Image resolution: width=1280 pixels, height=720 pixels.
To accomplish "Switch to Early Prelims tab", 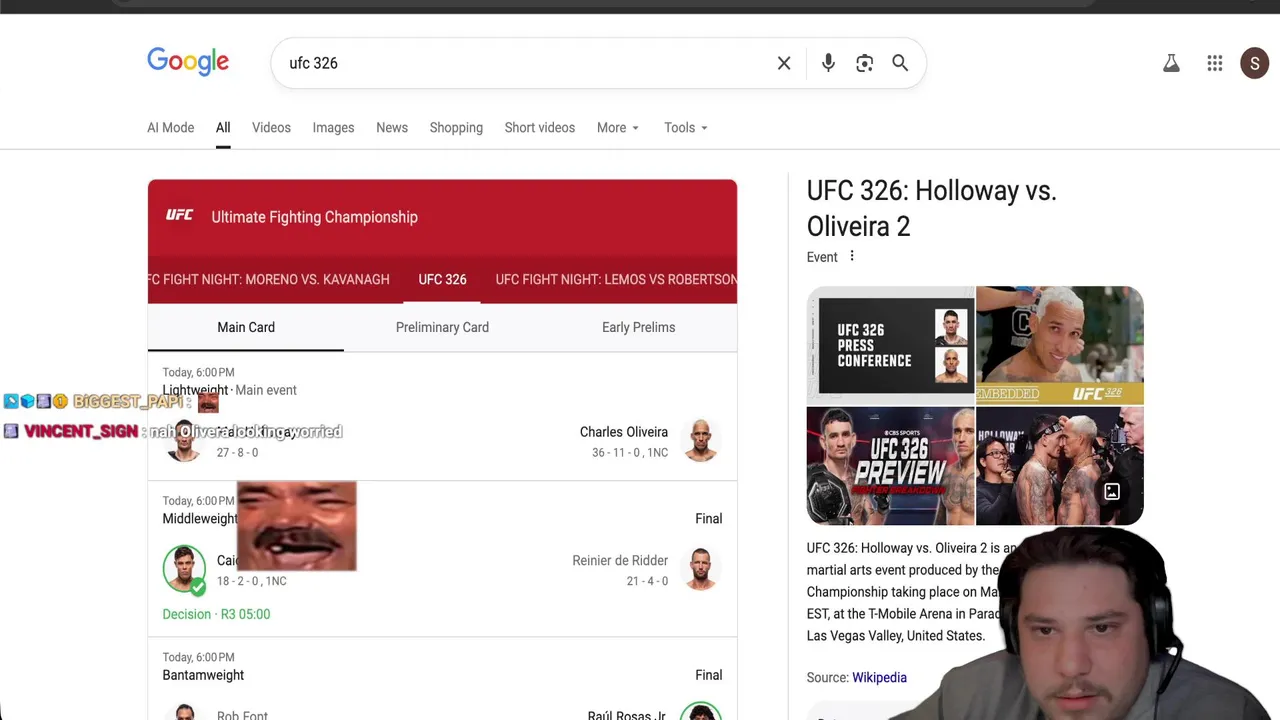I will (638, 327).
